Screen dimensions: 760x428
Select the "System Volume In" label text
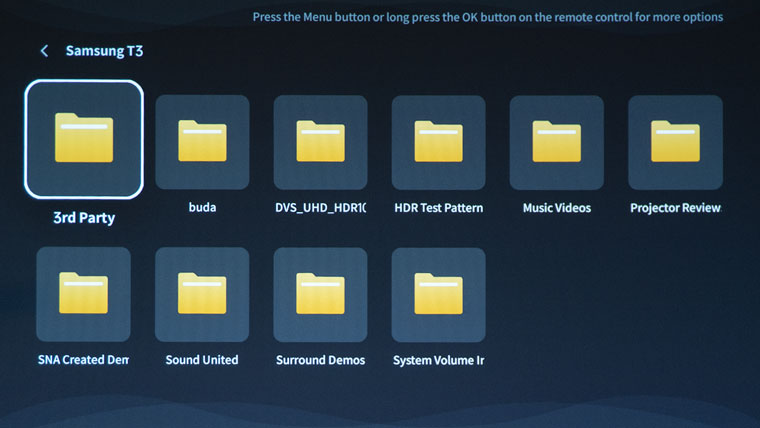pyautogui.click(x=439, y=360)
